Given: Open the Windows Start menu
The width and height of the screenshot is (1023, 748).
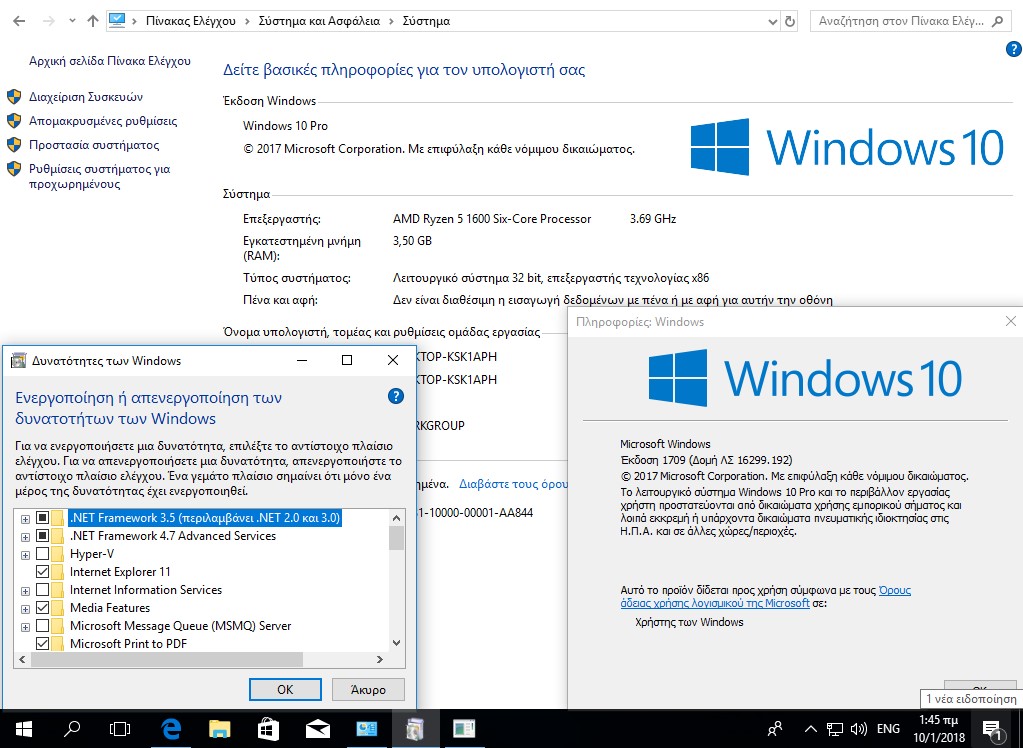Looking at the screenshot, I should tap(23, 728).
